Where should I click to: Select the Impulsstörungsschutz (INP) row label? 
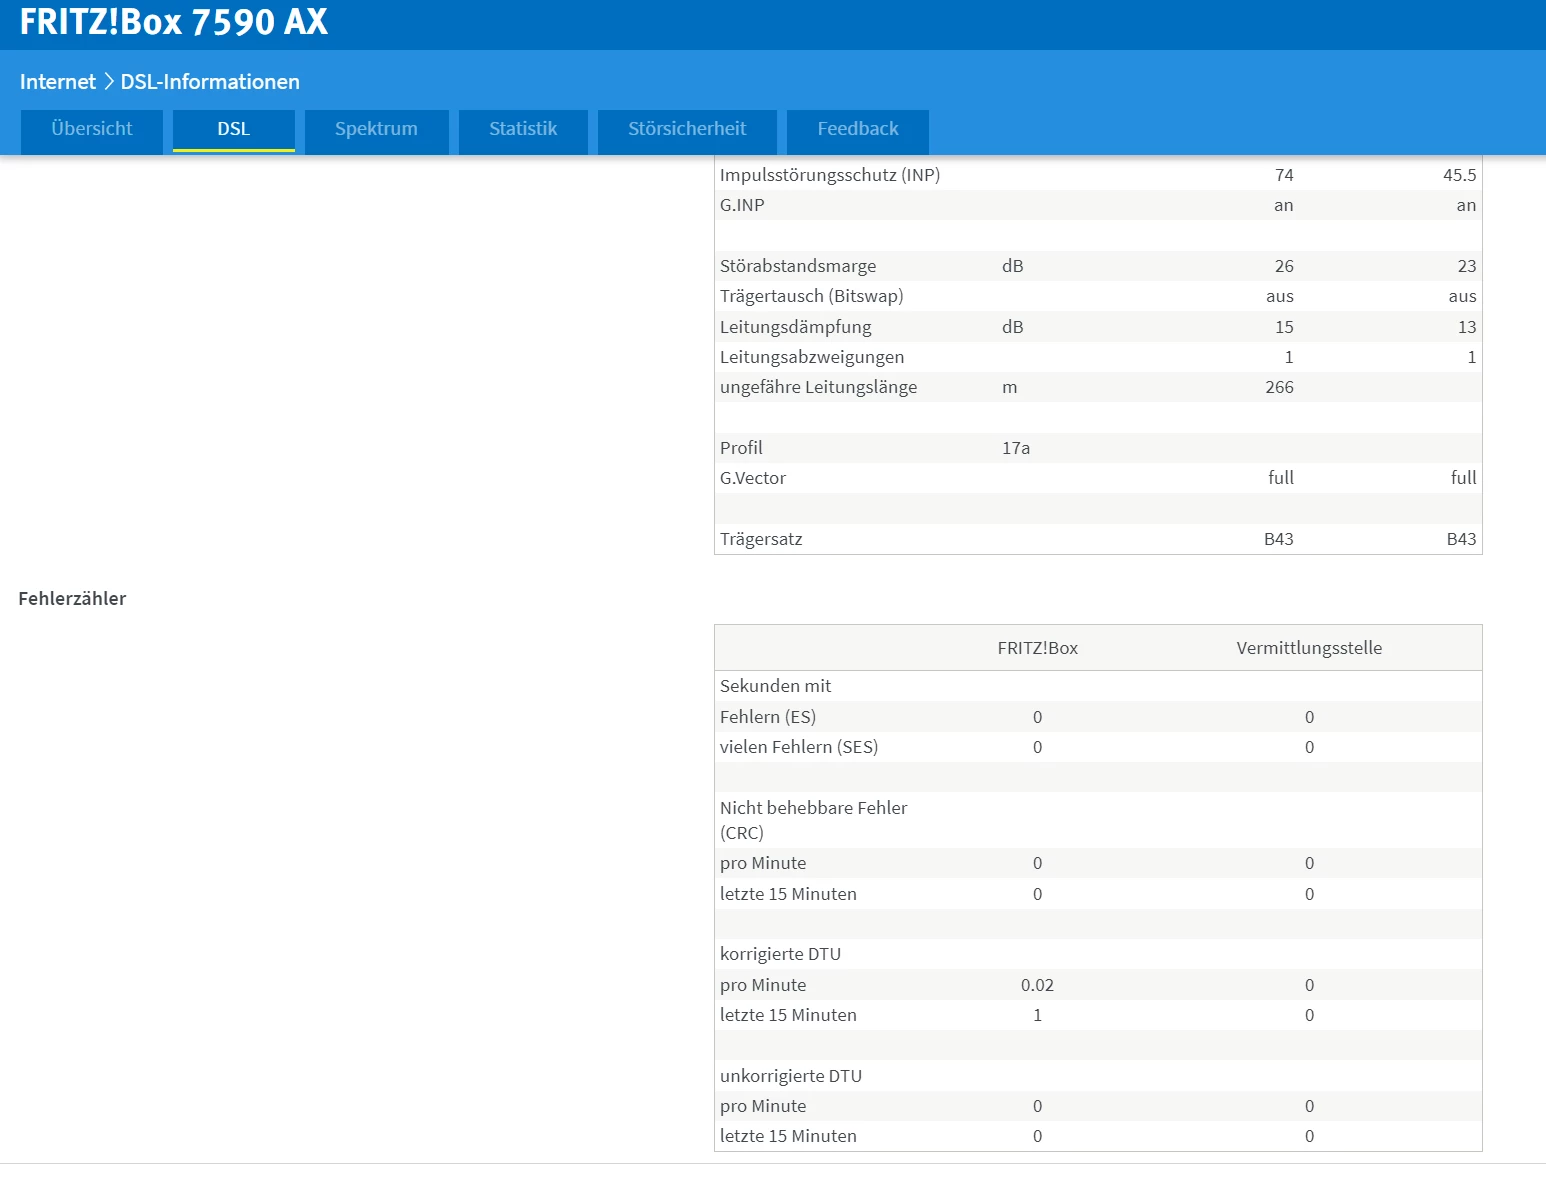click(830, 175)
